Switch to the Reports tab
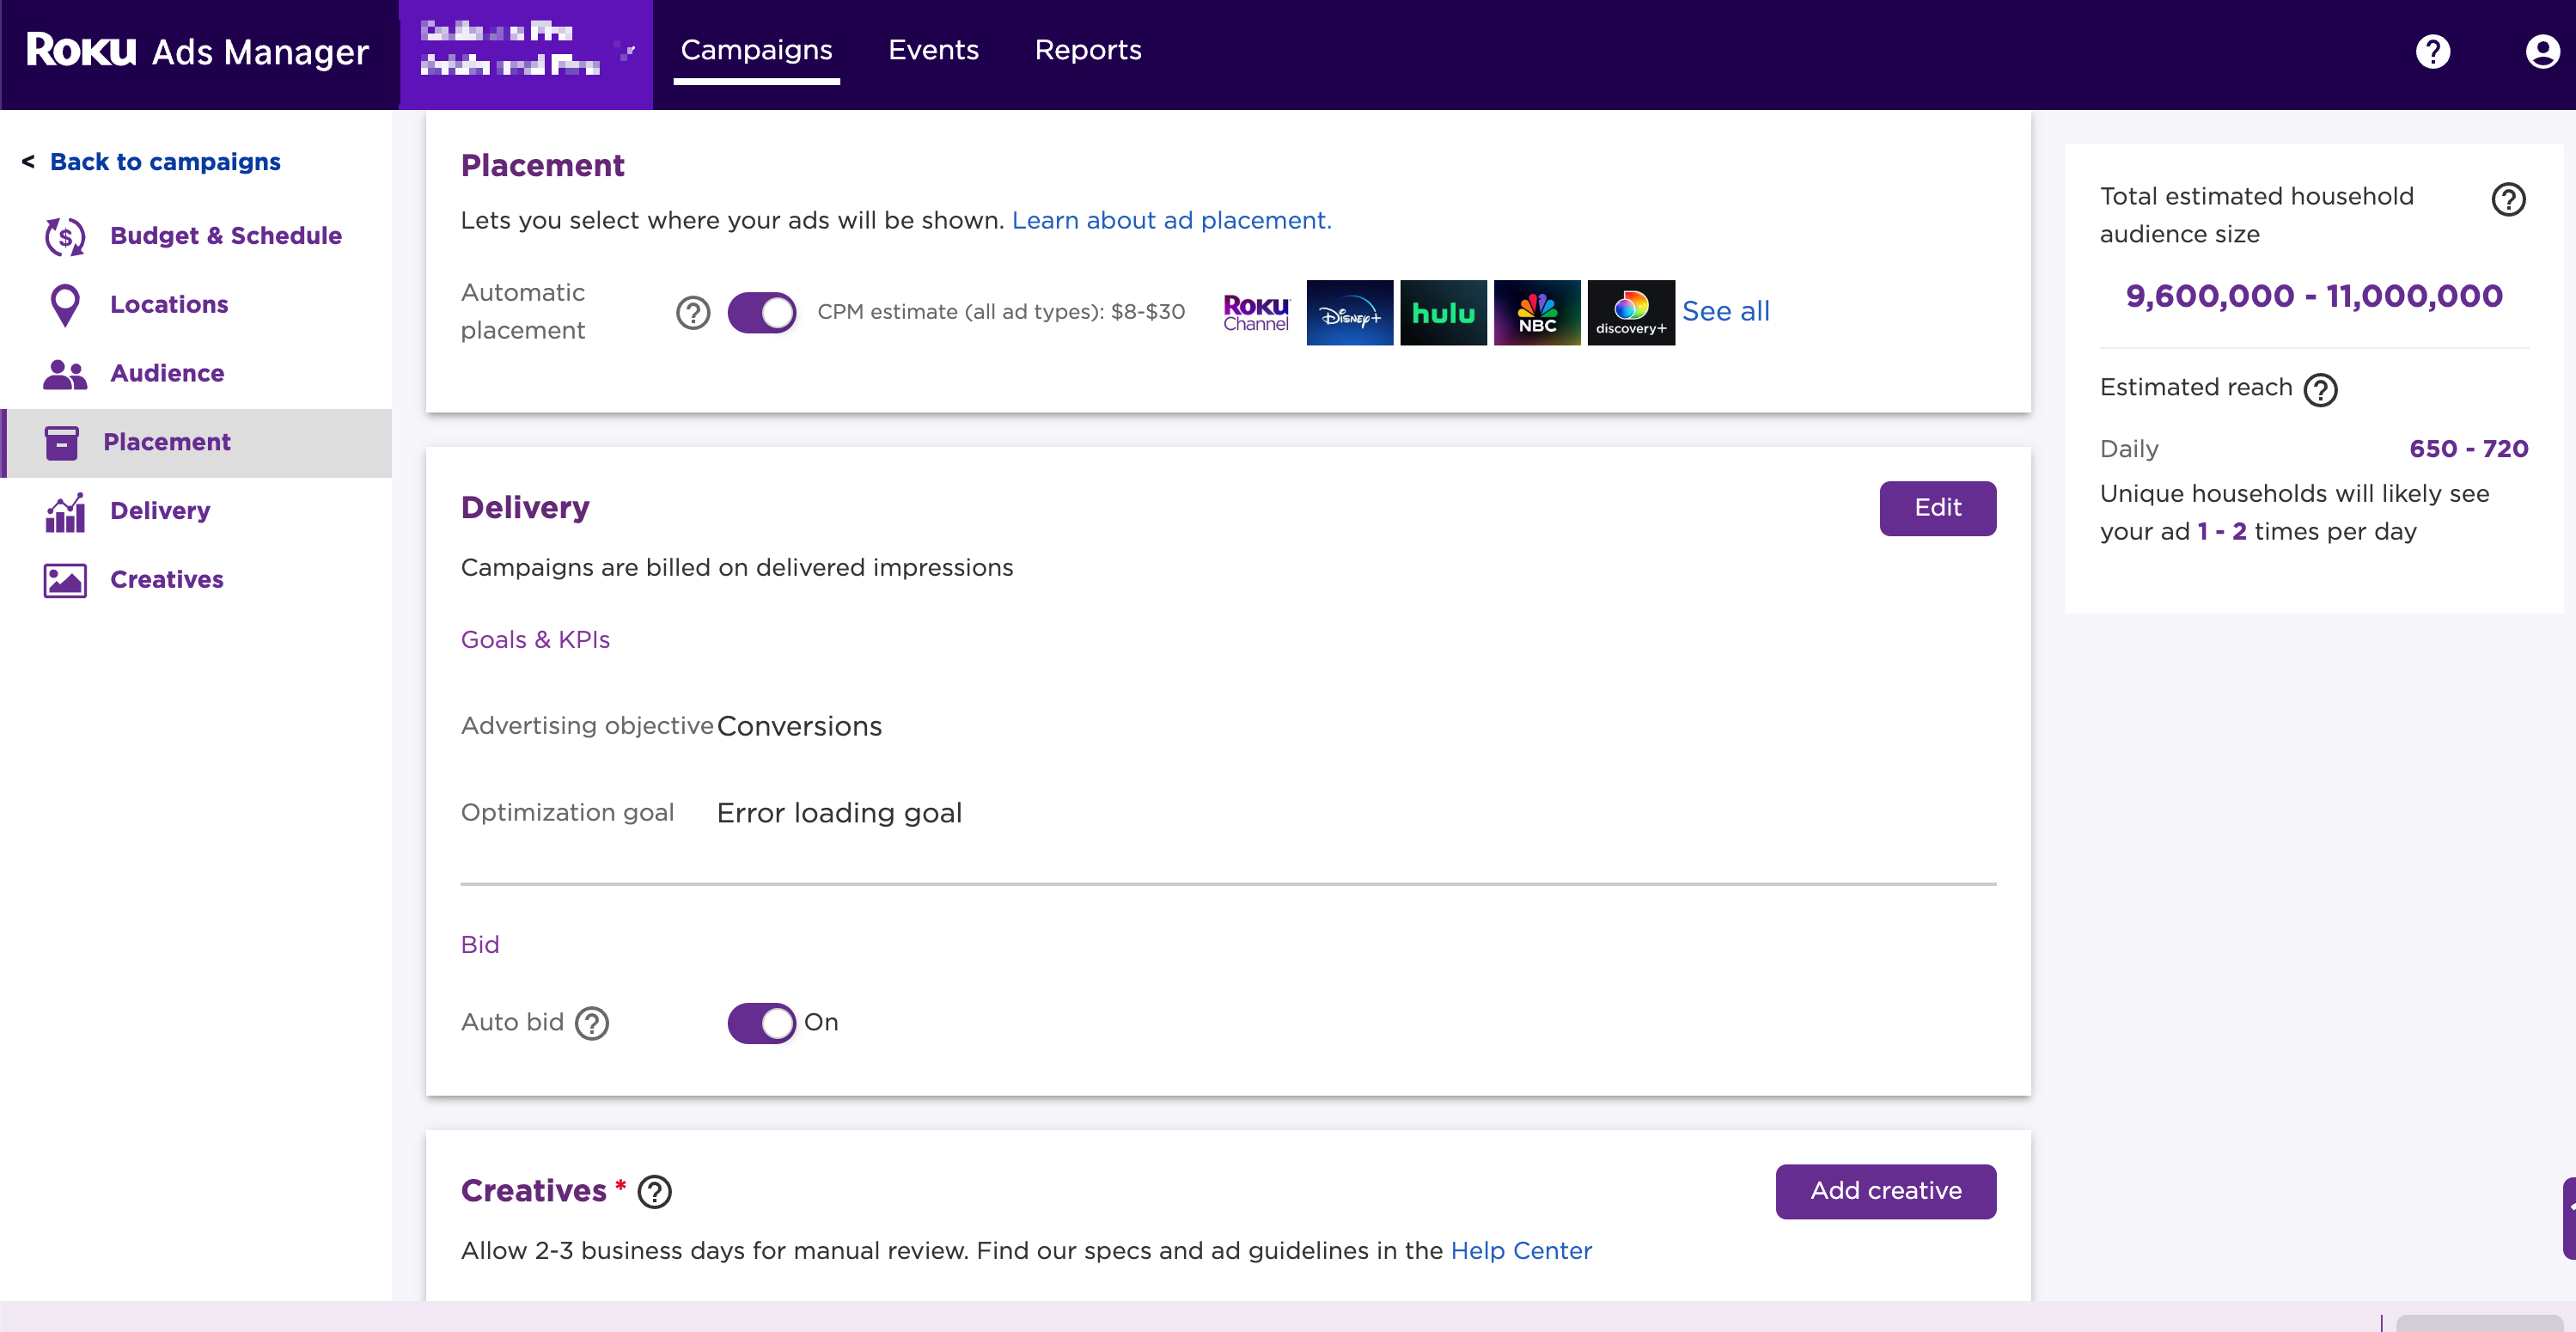Image resolution: width=2576 pixels, height=1332 pixels. (1088, 50)
